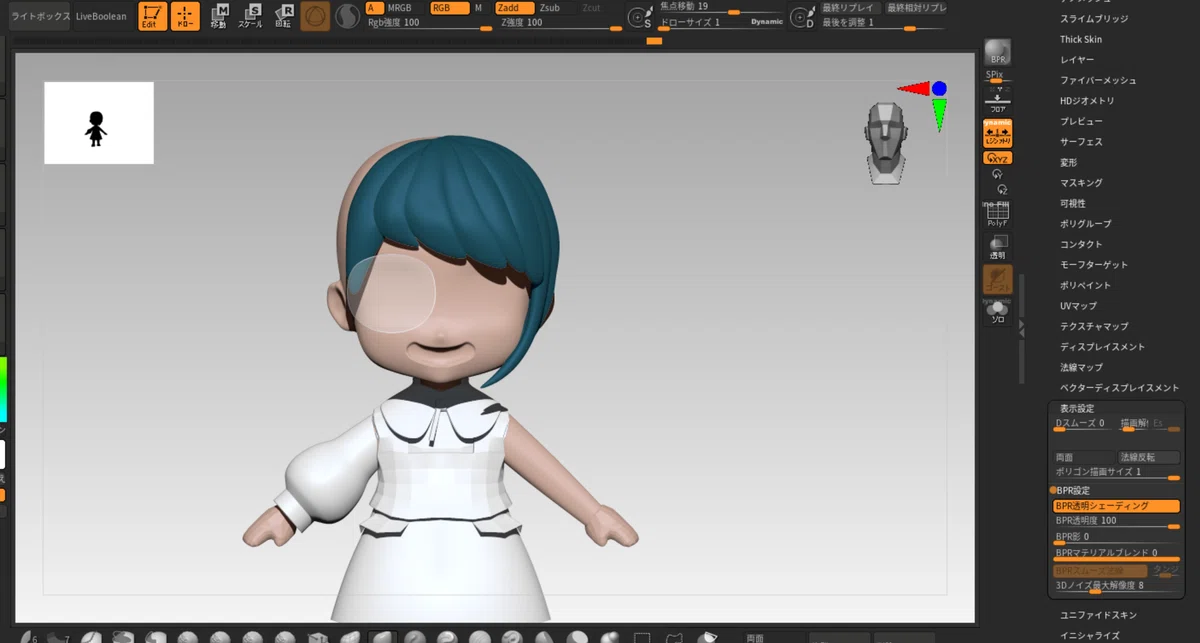Click the silhouette thumbnail preview
Viewport: 1200px width, 643px height.
point(99,123)
